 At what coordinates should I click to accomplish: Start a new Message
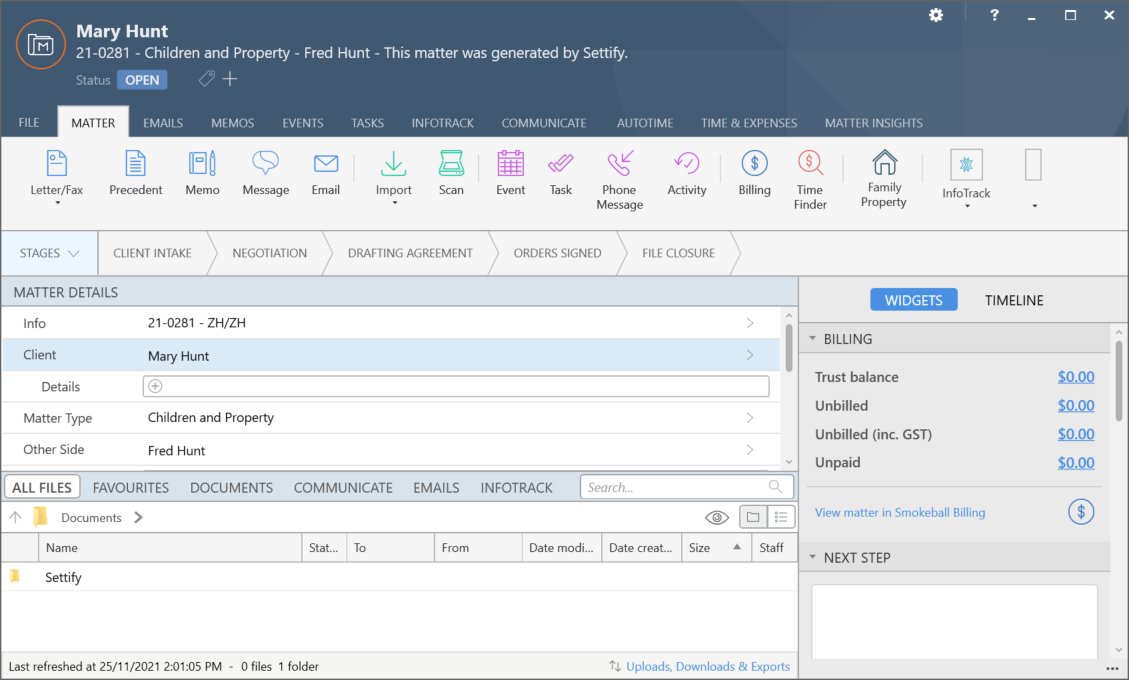266,173
